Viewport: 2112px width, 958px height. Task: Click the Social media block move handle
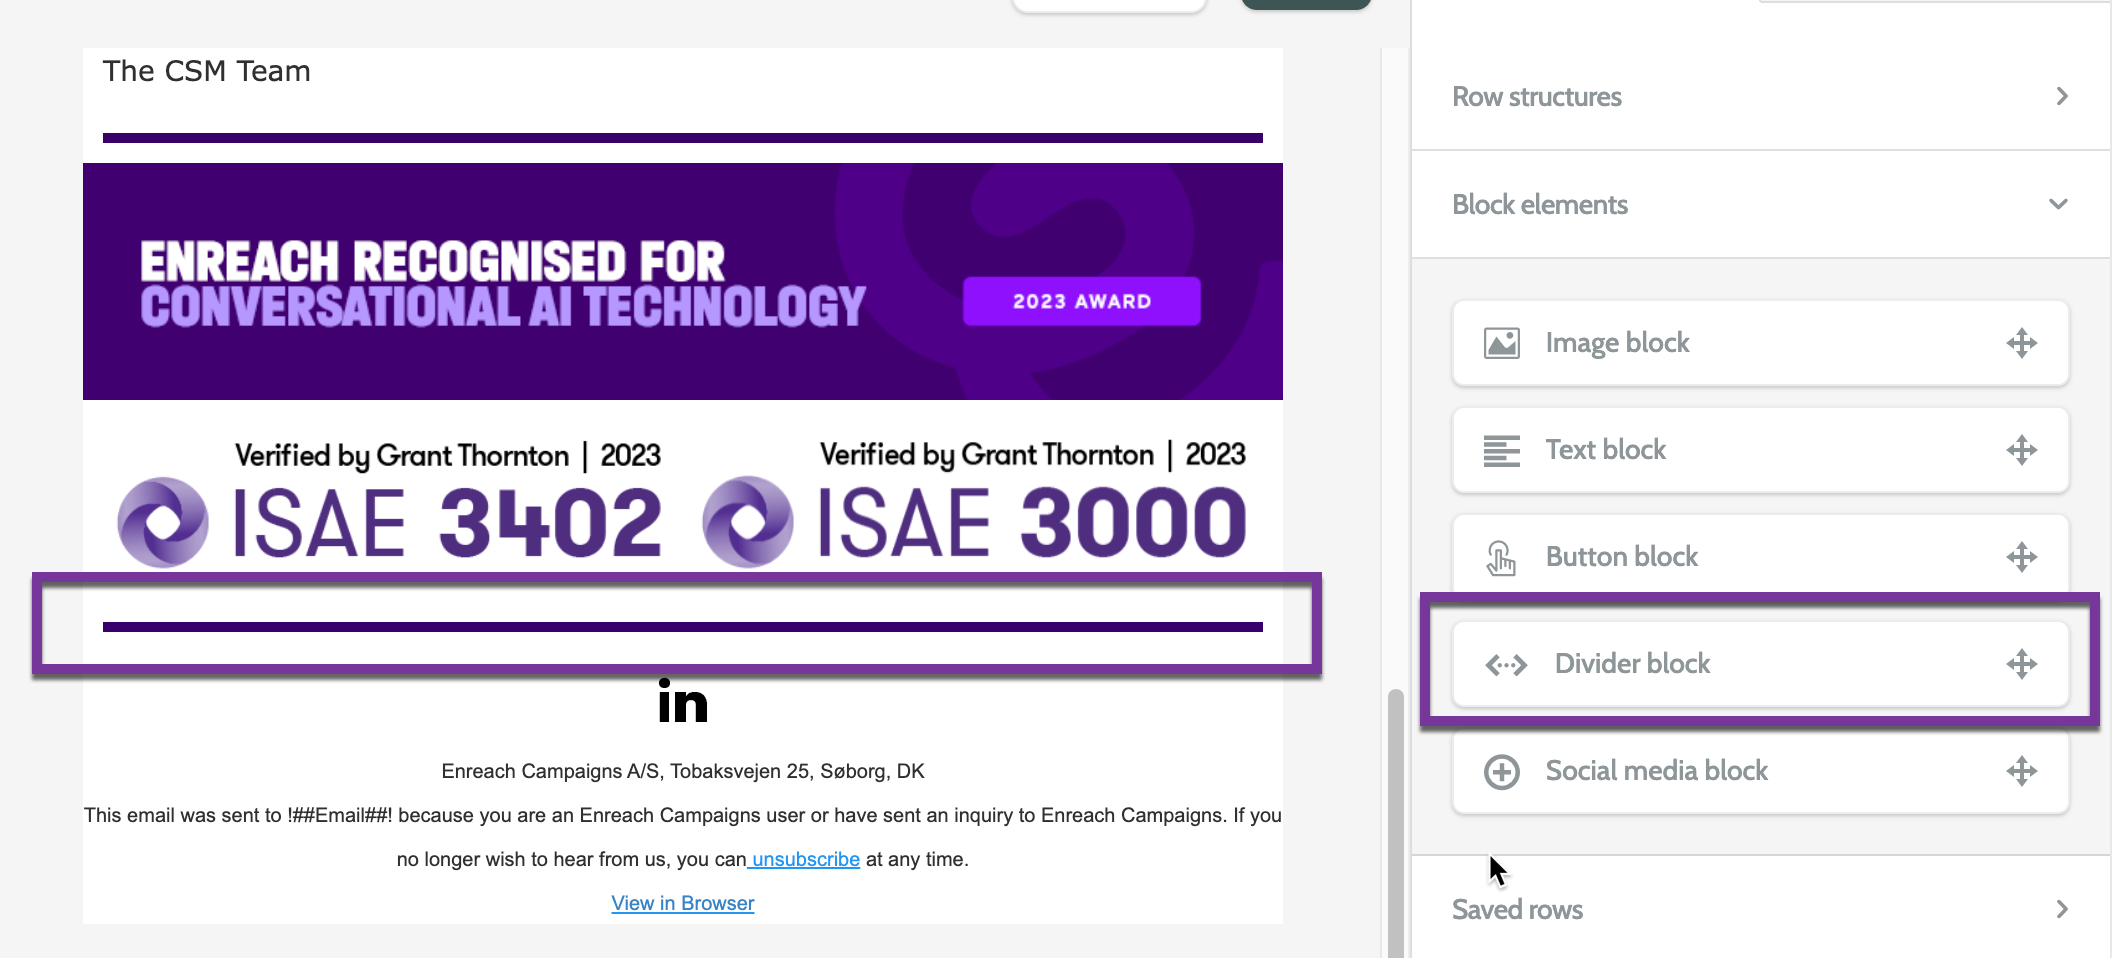[2021, 771]
